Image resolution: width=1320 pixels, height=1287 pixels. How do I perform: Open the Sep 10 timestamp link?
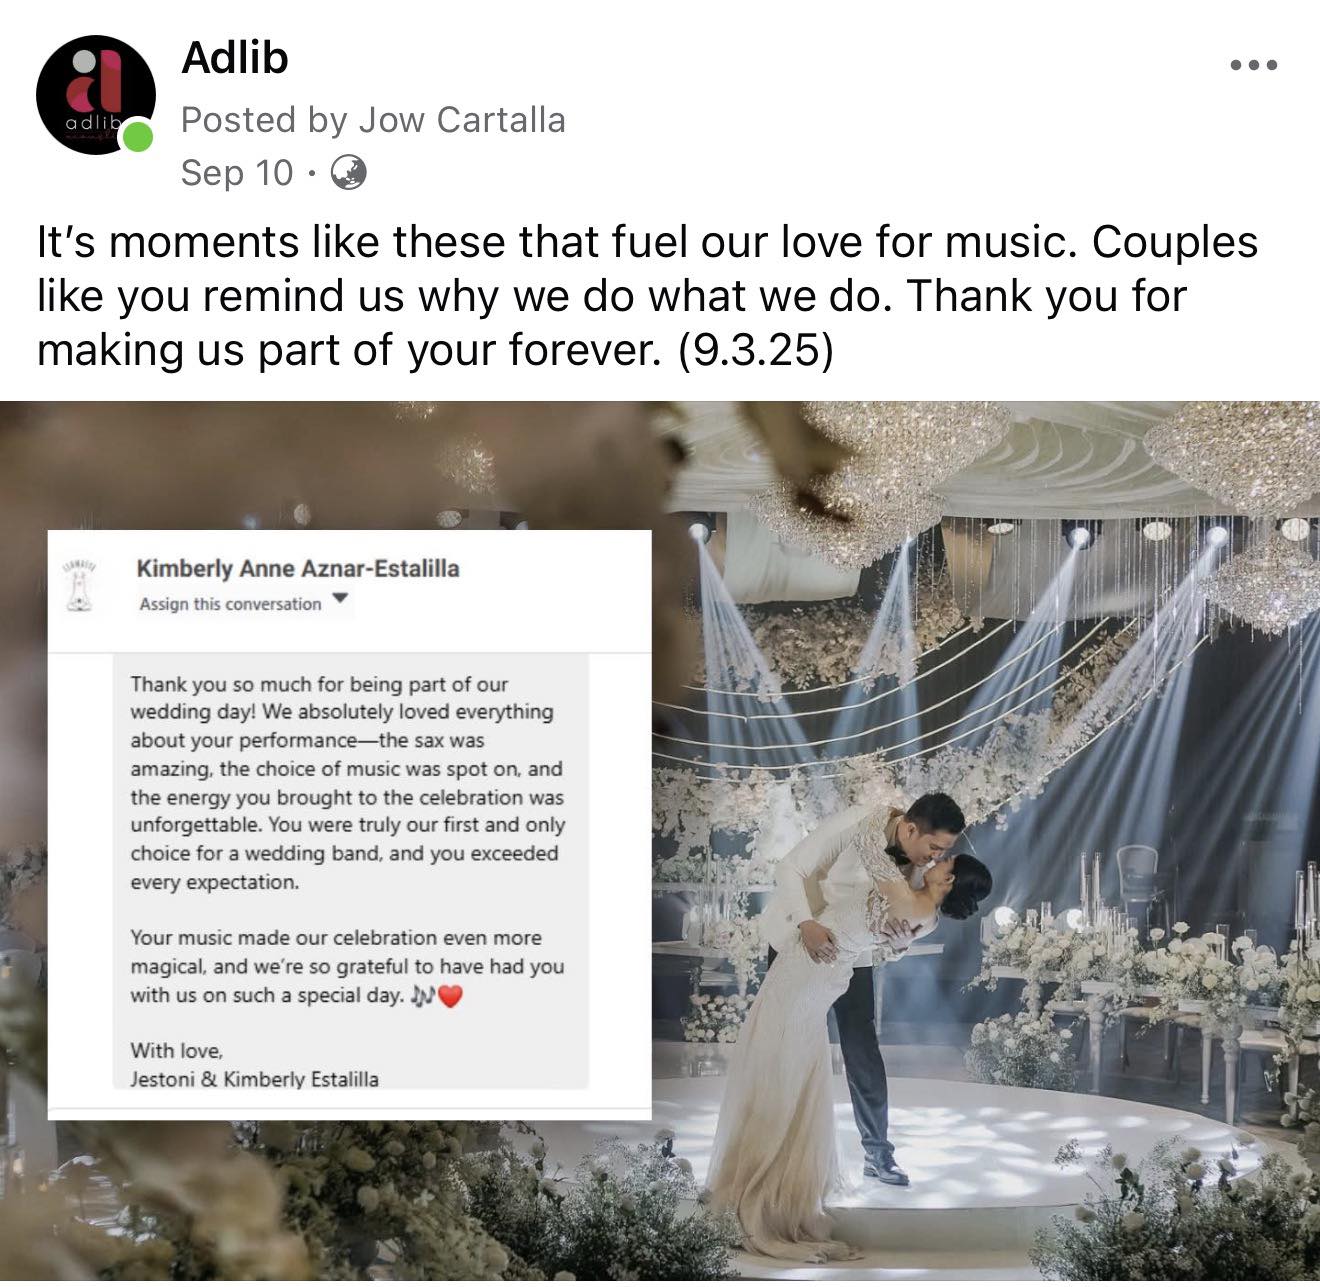(x=237, y=173)
